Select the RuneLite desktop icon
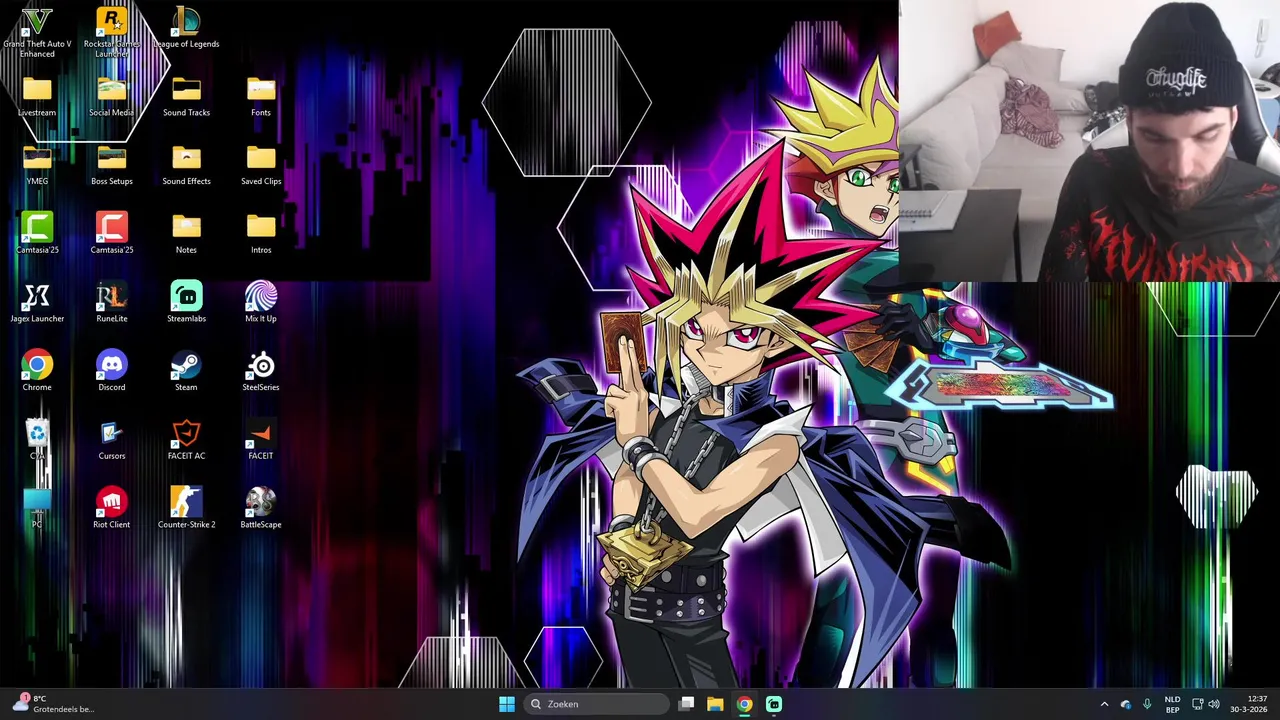This screenshot has width=1280, height=720. [x=111, y=303]
